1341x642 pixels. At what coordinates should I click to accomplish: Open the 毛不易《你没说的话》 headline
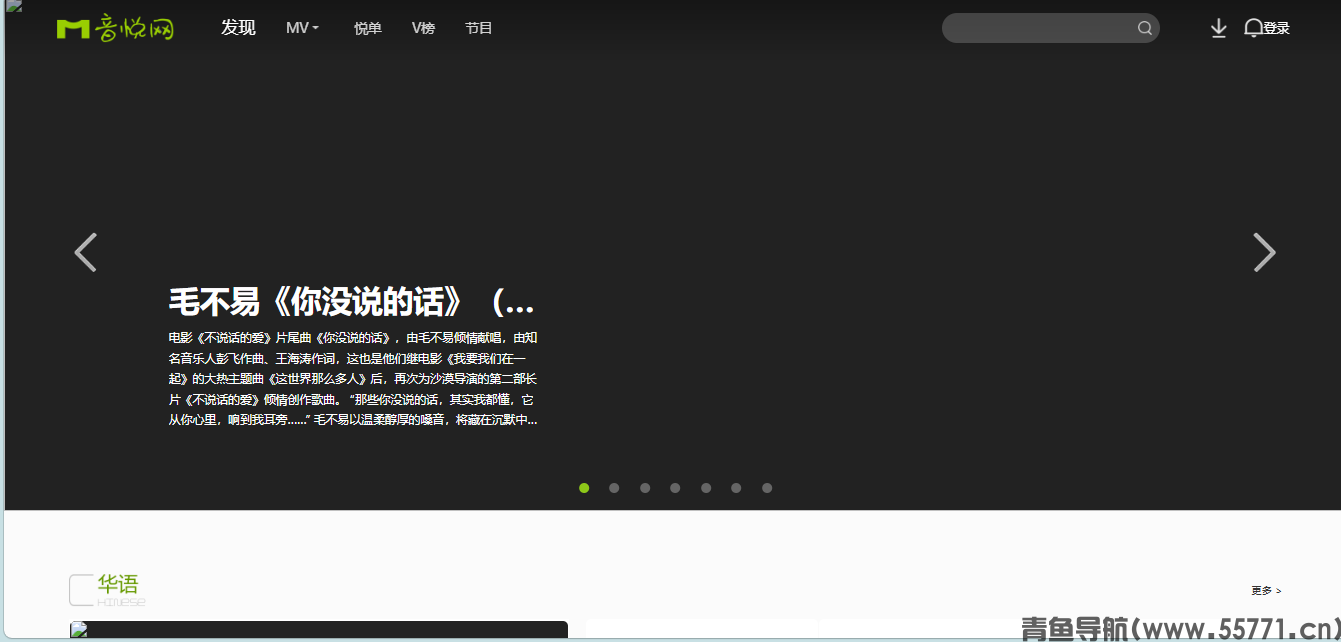pyautogui.click(x=352, y=301)
